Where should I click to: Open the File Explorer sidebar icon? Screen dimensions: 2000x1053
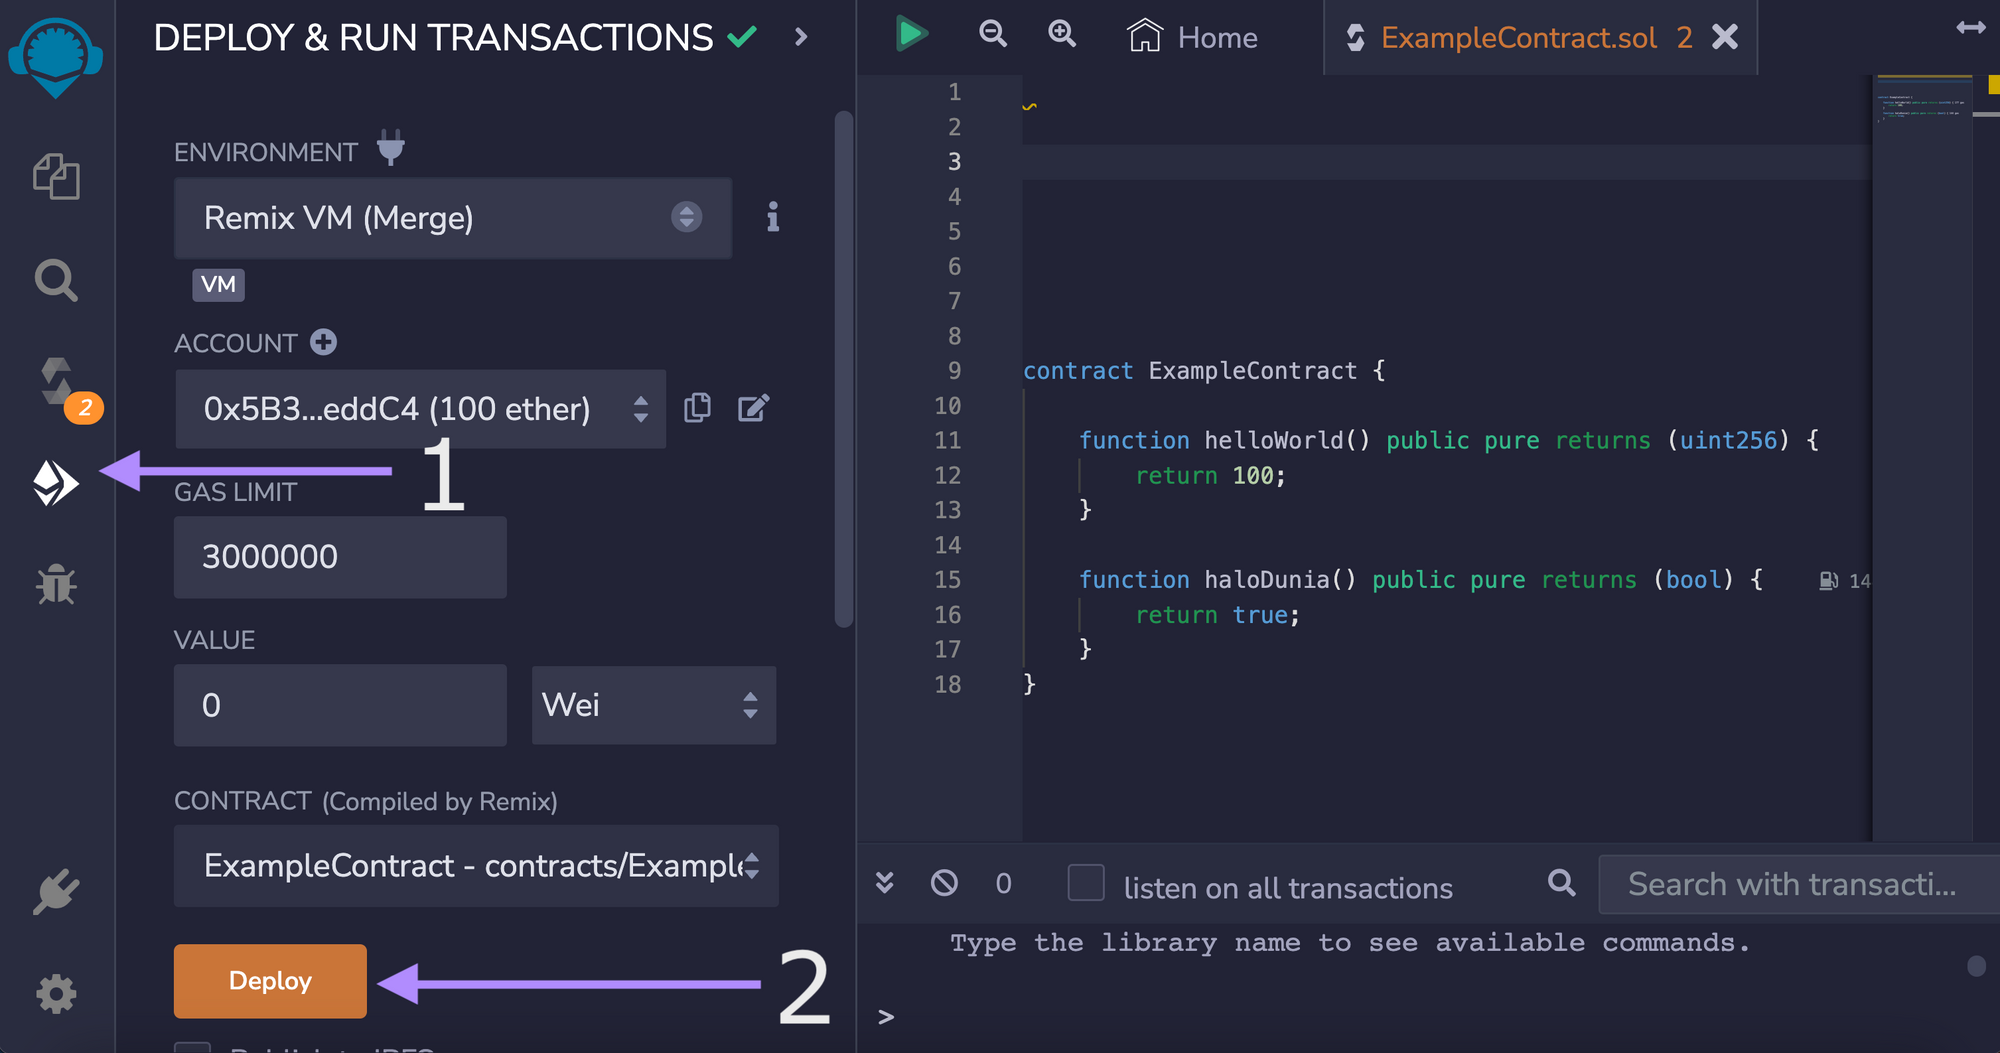click(56, 177)
